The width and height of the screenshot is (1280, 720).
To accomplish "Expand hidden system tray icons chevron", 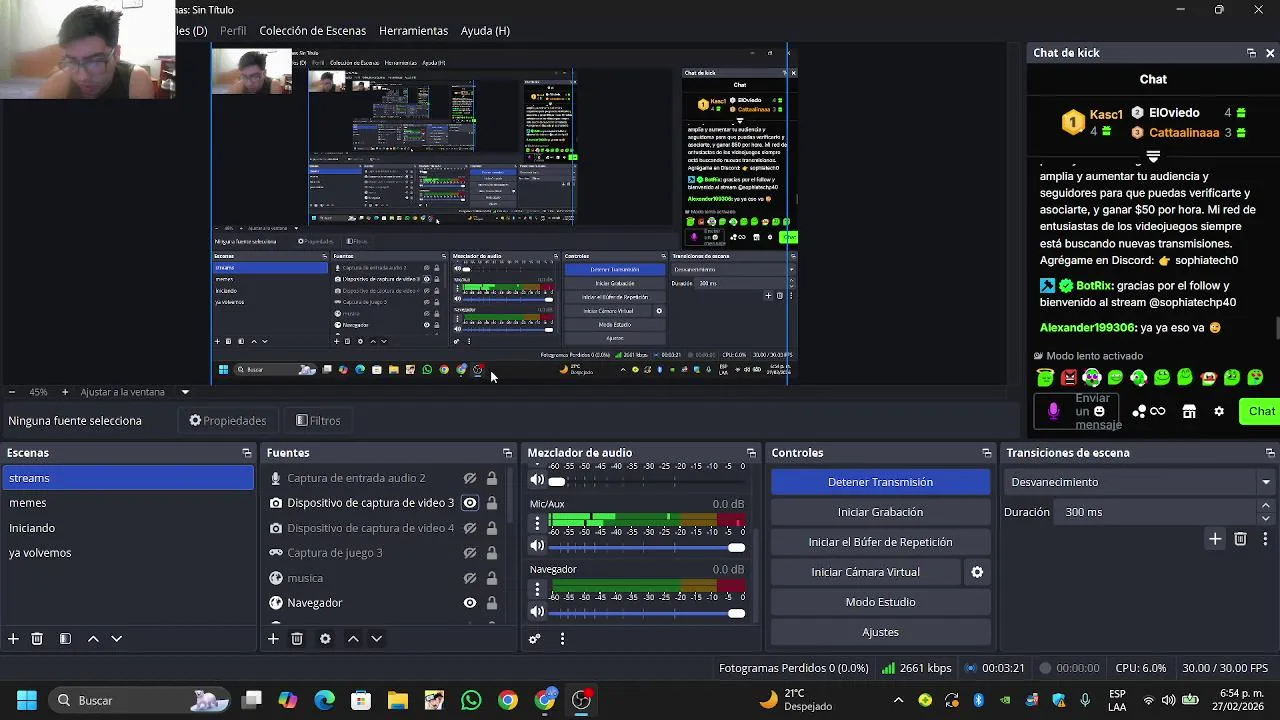I will pos(898,700).
